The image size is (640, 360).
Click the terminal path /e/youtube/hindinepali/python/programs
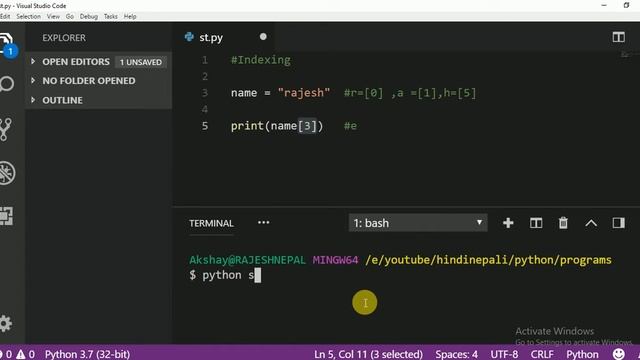[x=488, y=260]
